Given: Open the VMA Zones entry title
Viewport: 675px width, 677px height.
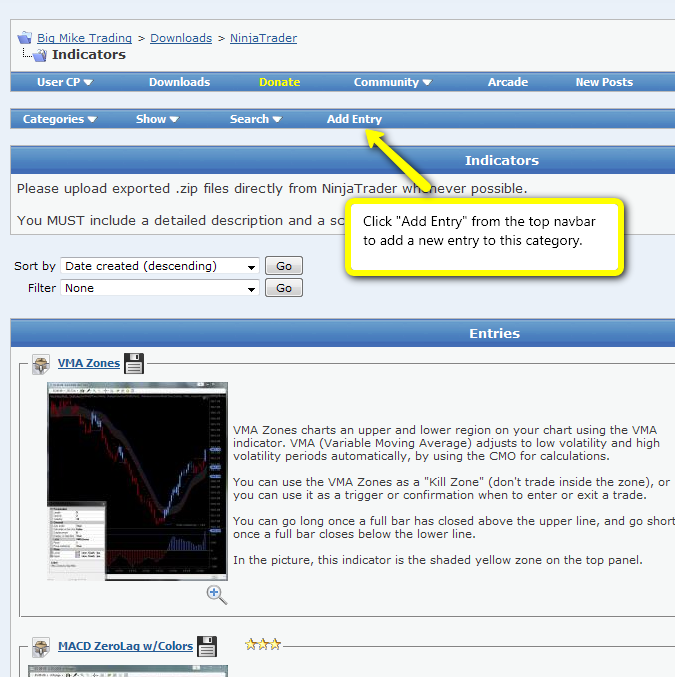Looking at the screenshot, I should (x=89, y=363).
